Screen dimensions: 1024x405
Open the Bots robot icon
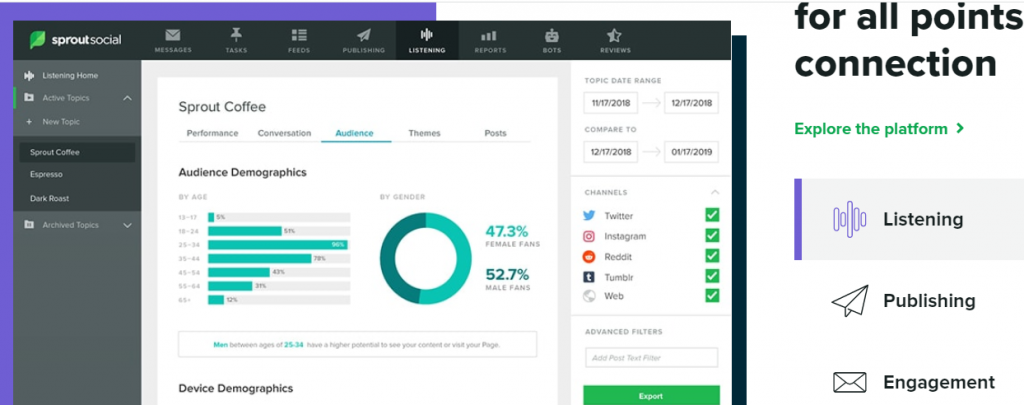click(552, 35)
